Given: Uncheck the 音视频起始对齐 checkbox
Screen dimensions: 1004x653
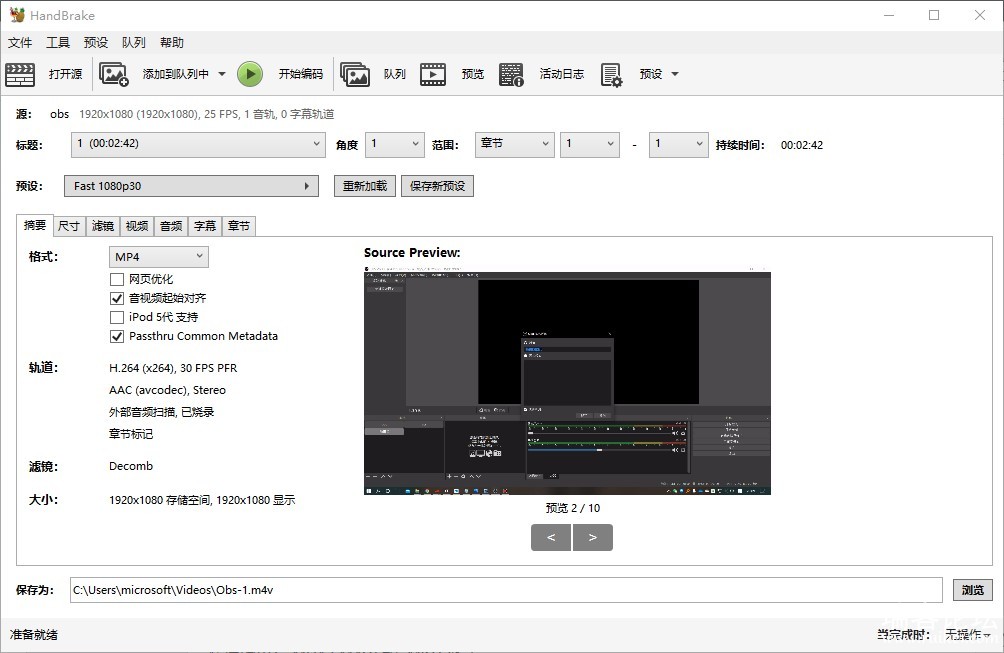Looking at the screenshot, I should click(117, 298).
